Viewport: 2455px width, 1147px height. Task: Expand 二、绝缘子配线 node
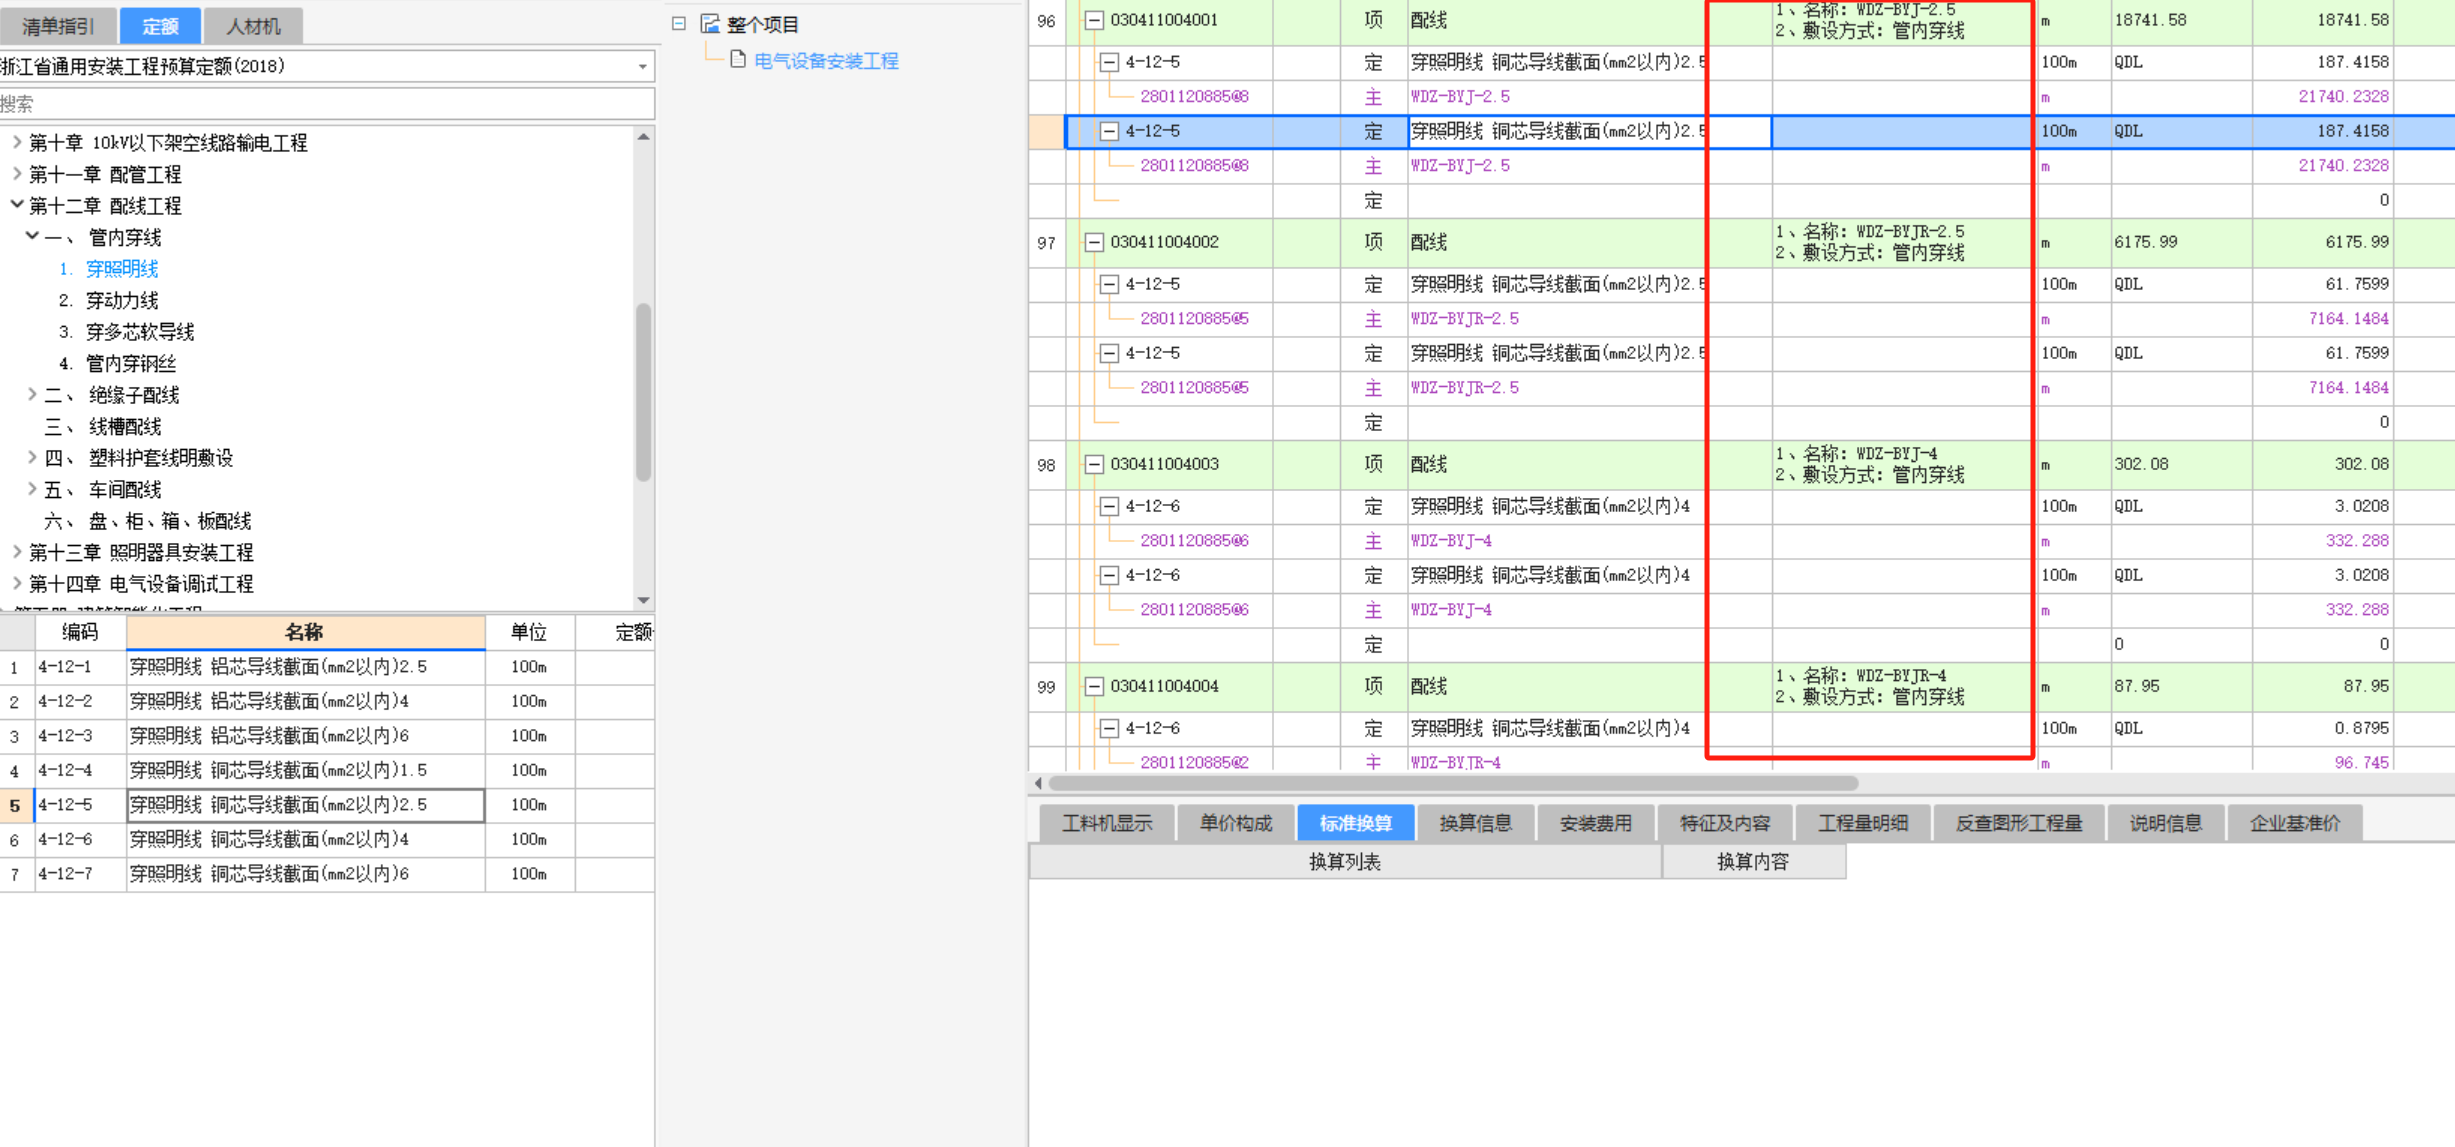pos(33,395)
